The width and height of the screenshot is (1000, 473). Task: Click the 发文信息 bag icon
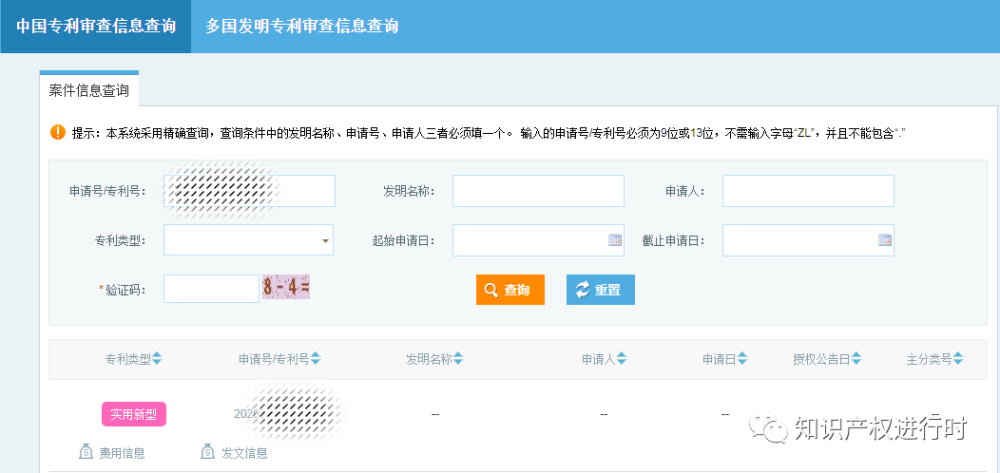(208, 452)
